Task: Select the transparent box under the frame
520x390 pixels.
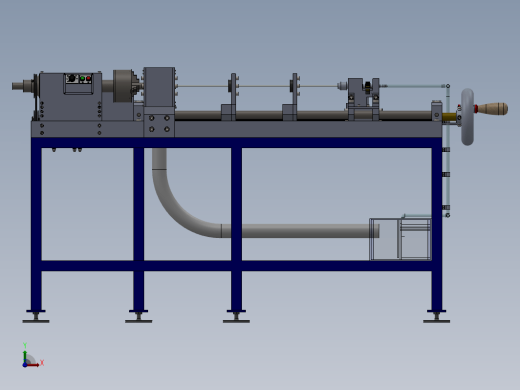Action: click(400, 239)
